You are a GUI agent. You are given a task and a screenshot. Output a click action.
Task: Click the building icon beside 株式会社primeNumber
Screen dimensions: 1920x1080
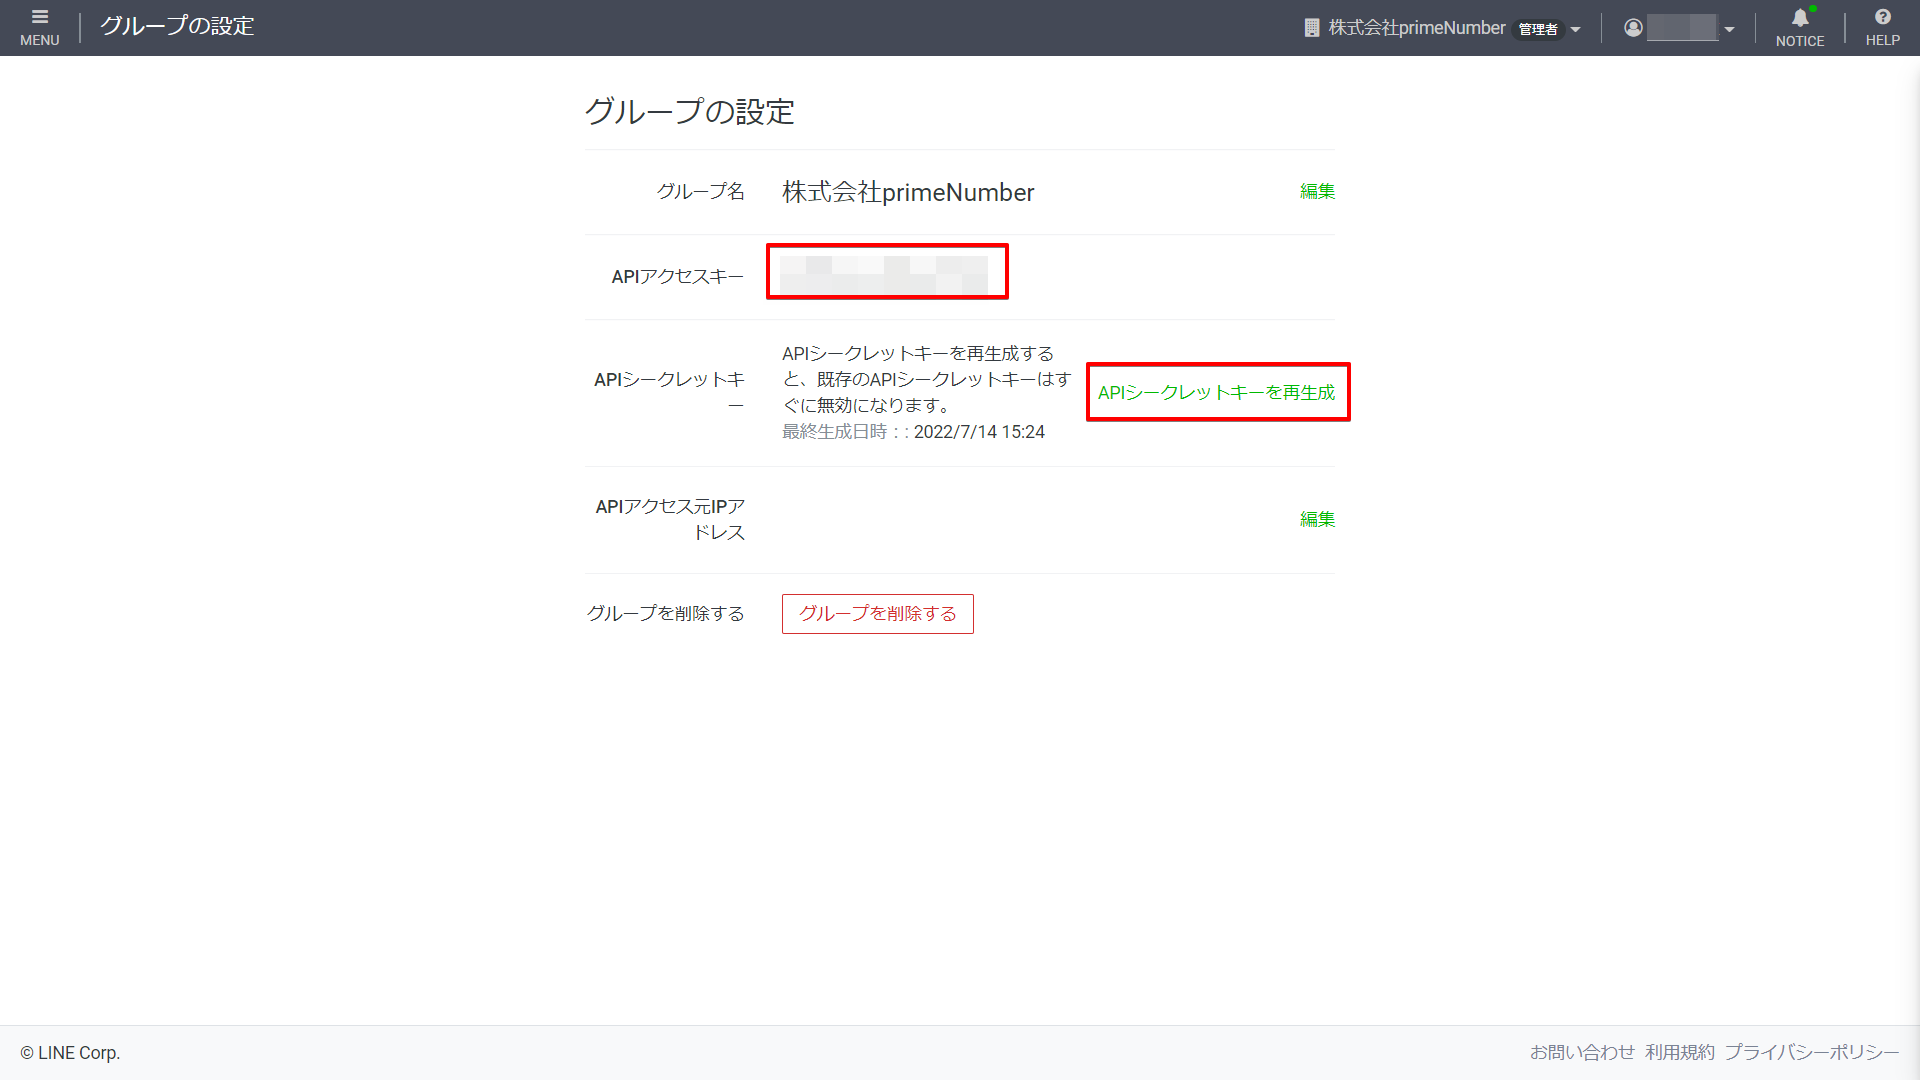coord(1312,28)
